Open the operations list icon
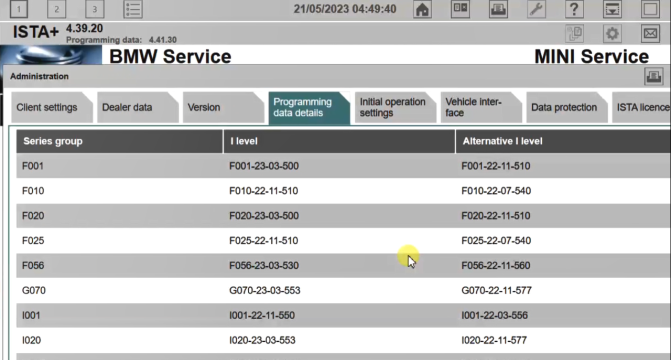 click(133, 9)
